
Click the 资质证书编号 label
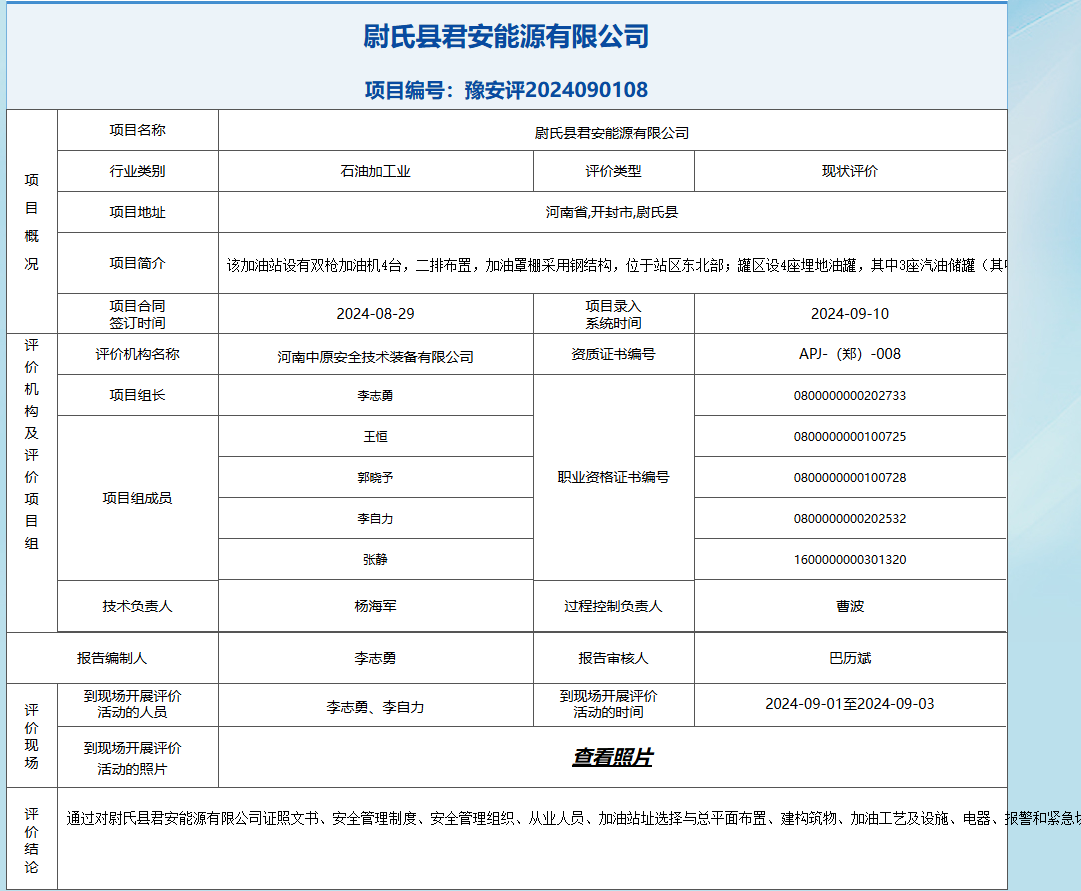[614, 354]
